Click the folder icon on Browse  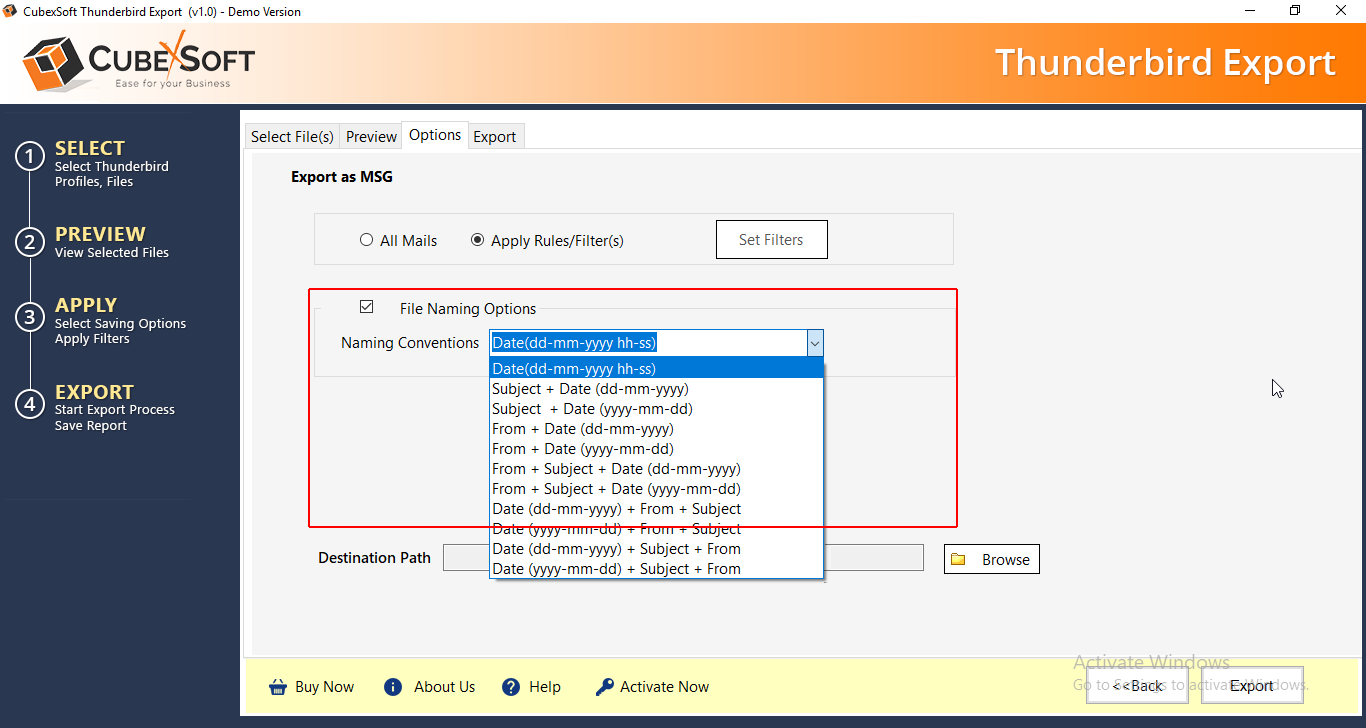(x=958, y=560)
